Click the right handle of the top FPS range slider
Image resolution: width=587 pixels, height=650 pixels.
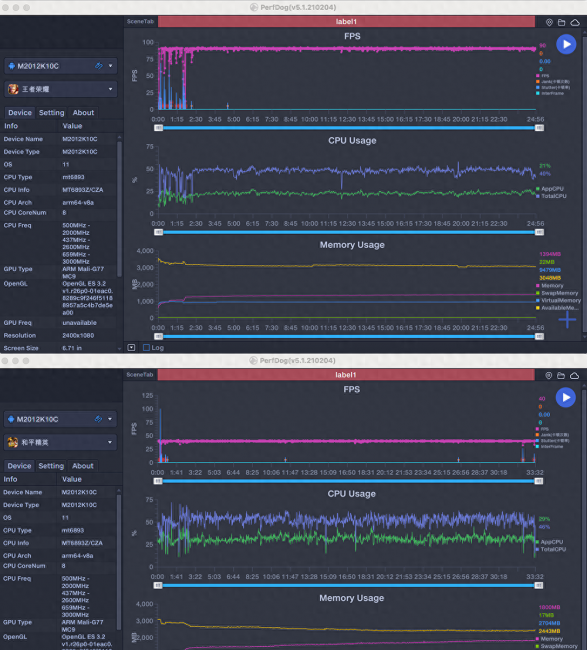pyautogui.click(x=539, y=128)
